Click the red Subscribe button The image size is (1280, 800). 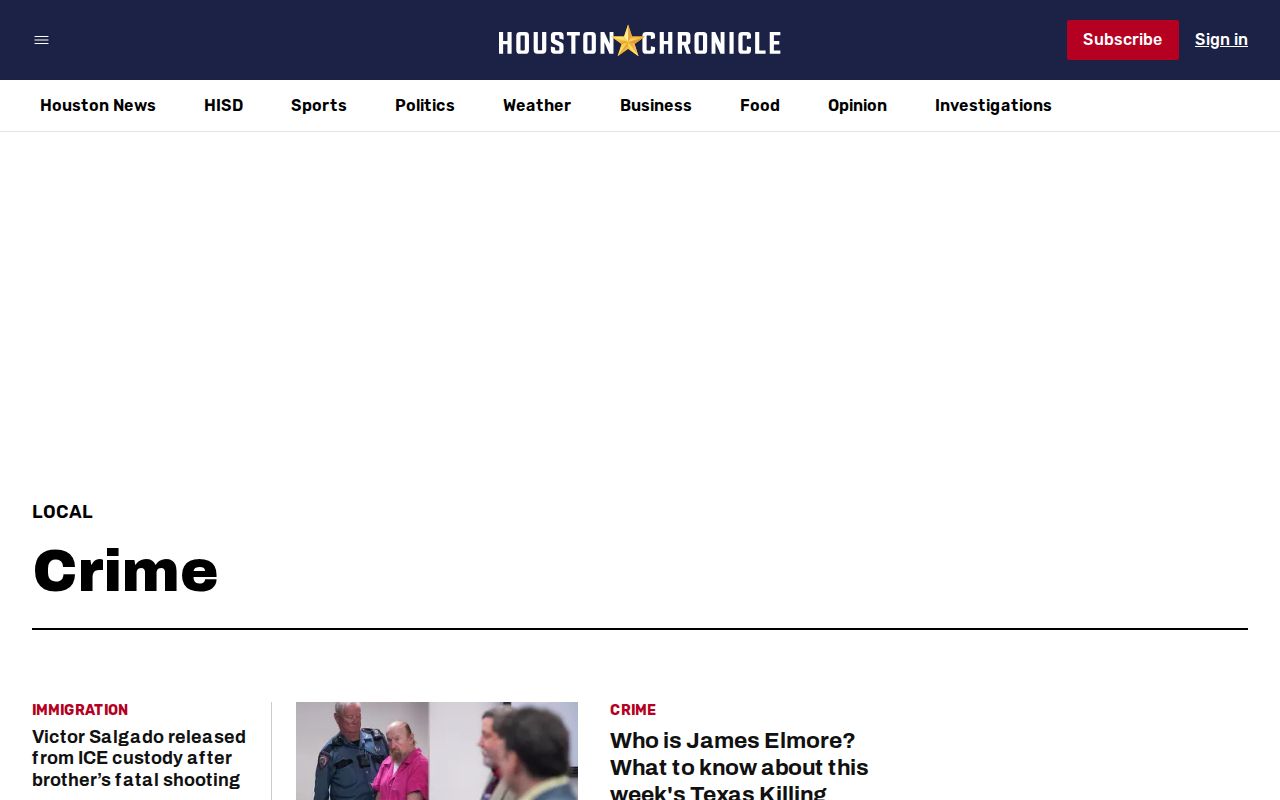[x=1122, y=40]
